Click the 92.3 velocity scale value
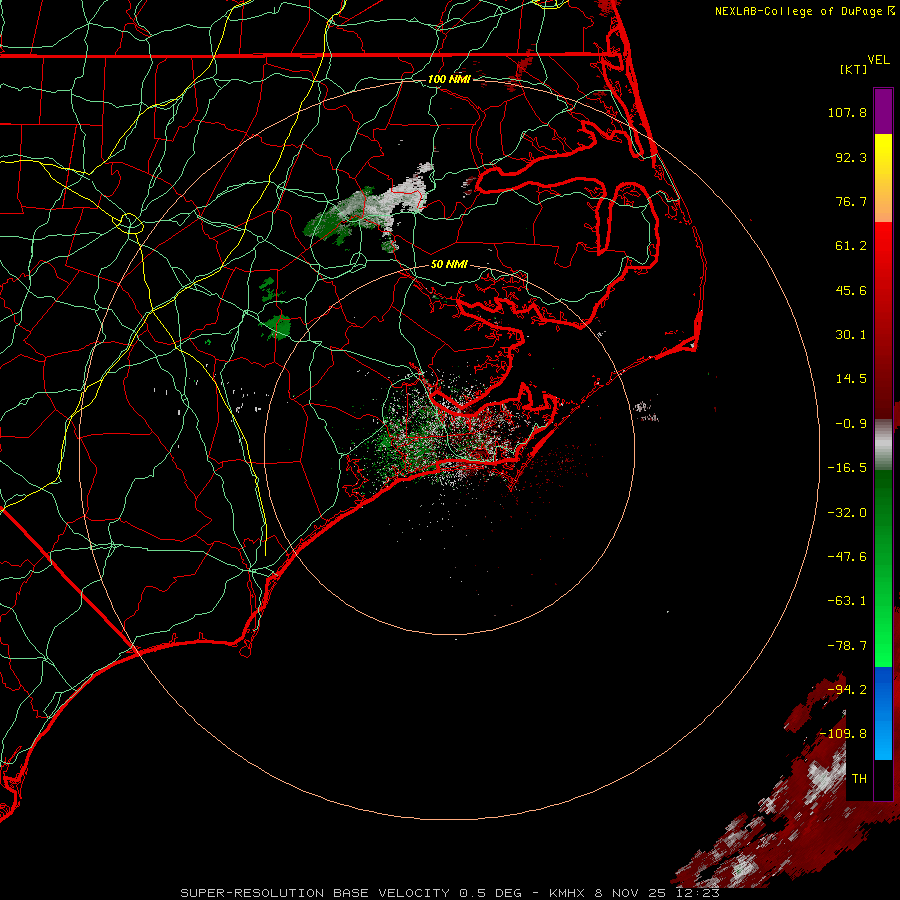This screenshot has height=900, width=900. [851, 157]
